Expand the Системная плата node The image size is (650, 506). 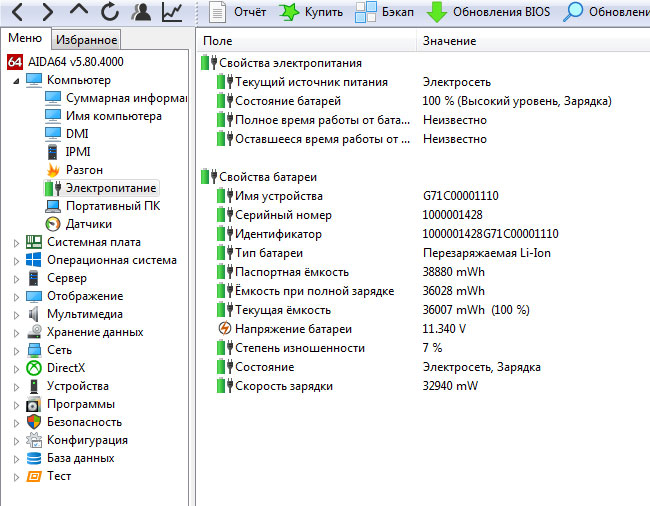pos(16,243)
